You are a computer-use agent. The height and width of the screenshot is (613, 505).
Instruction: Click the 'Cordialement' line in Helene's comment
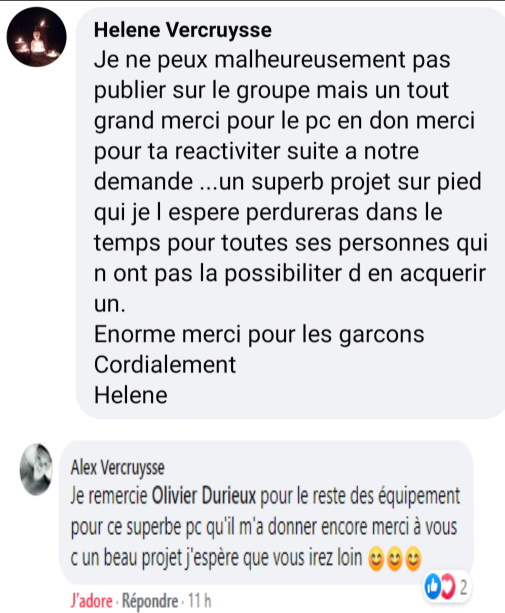pyautogui.click(x=165, y=365)
